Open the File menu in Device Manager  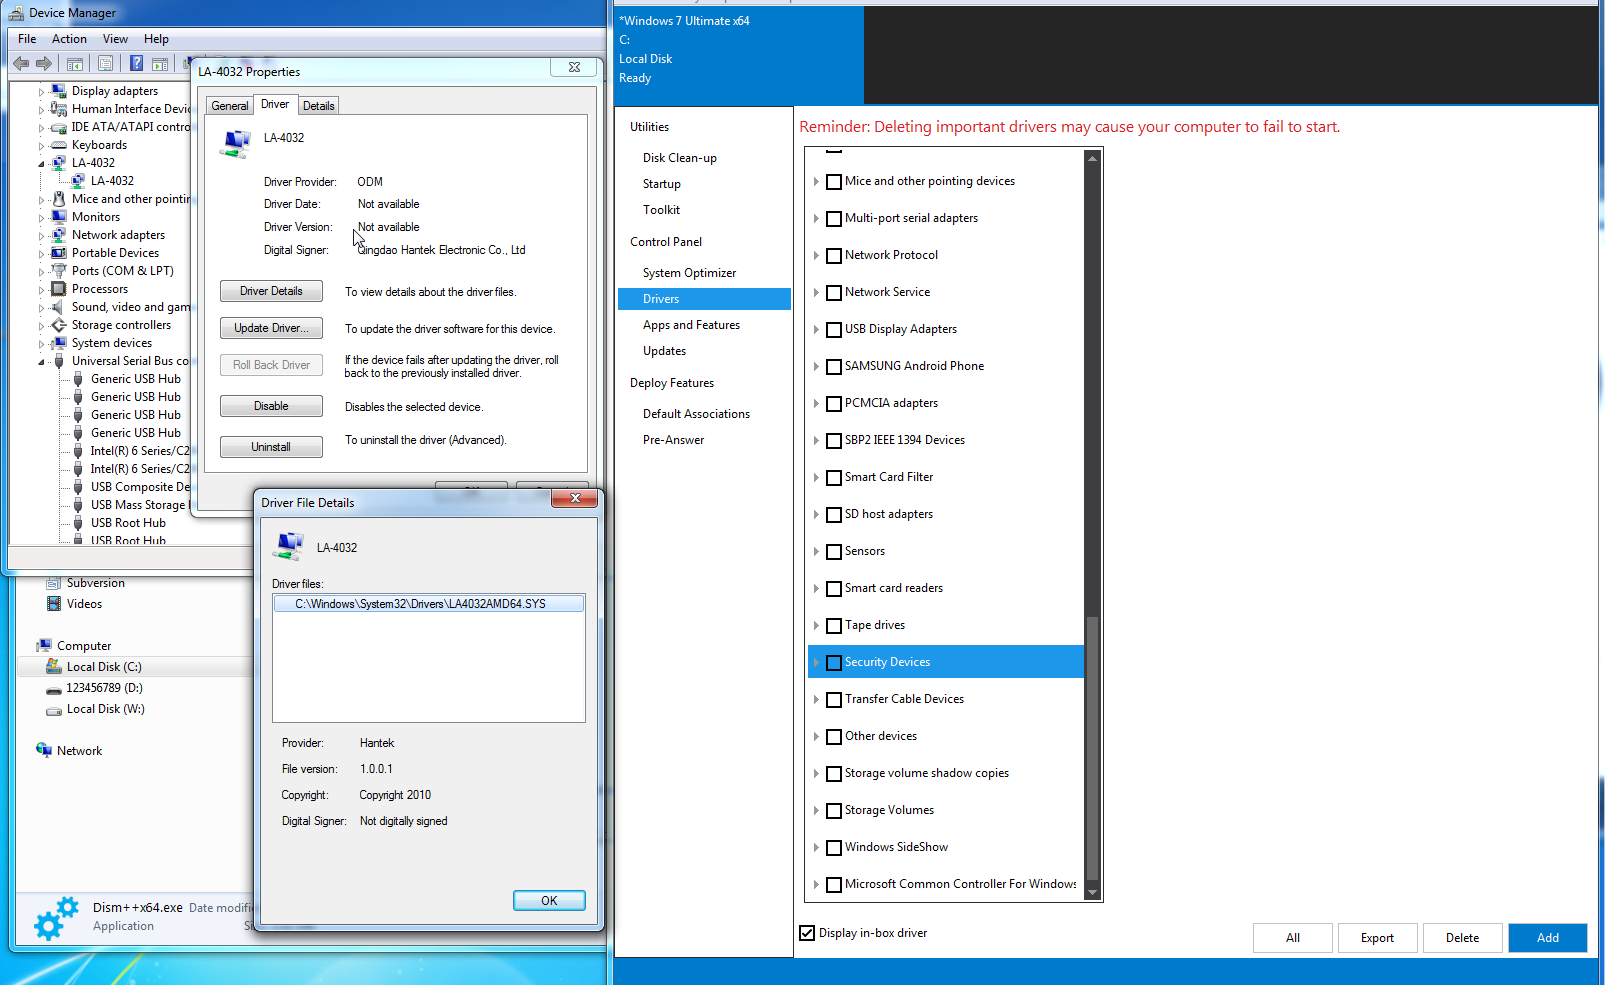coord(27,39)
